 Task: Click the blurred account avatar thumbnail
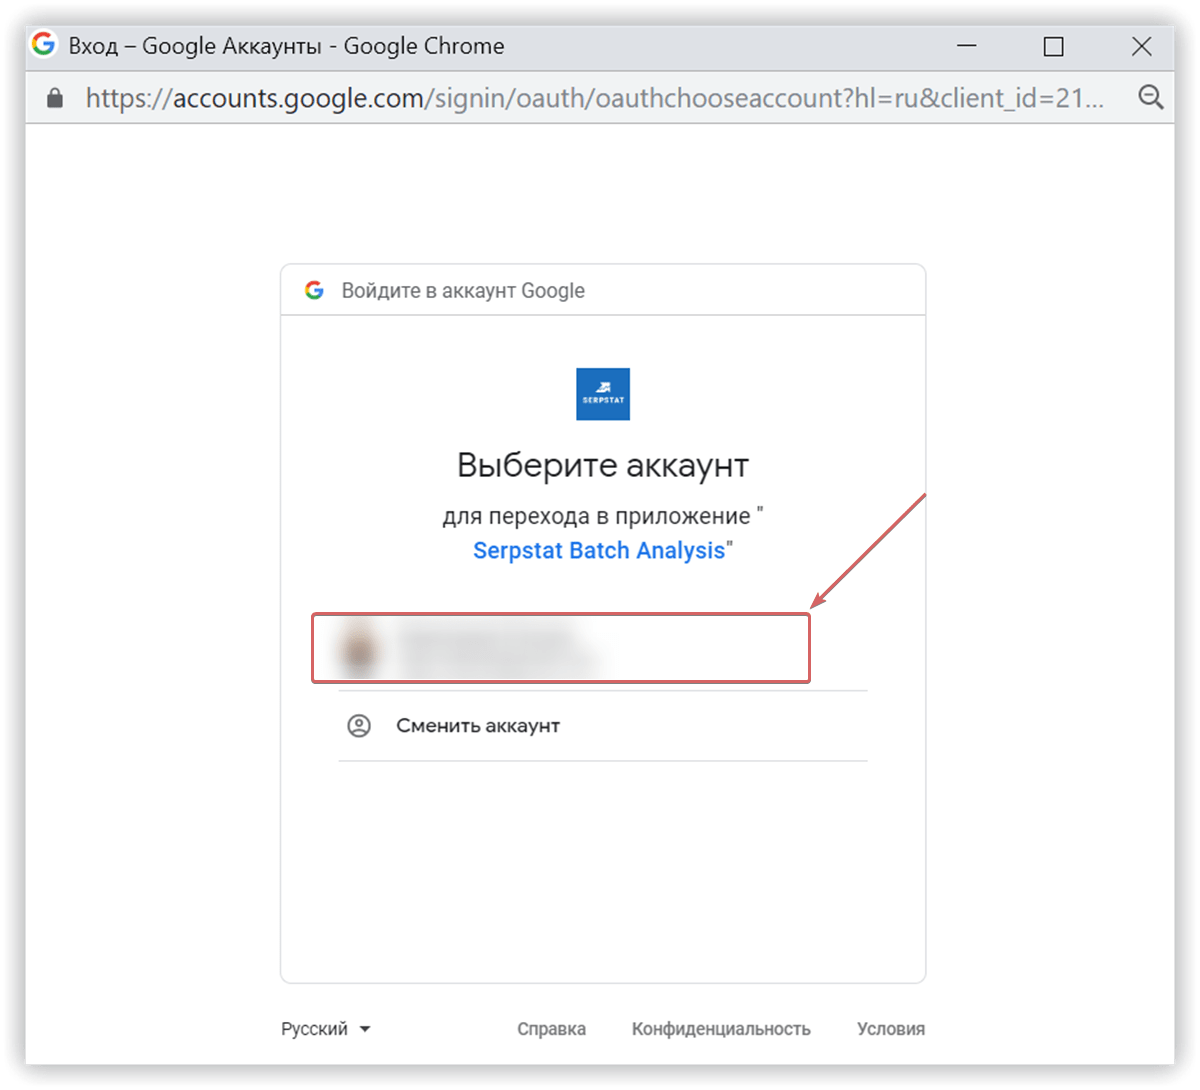[359, 649]
